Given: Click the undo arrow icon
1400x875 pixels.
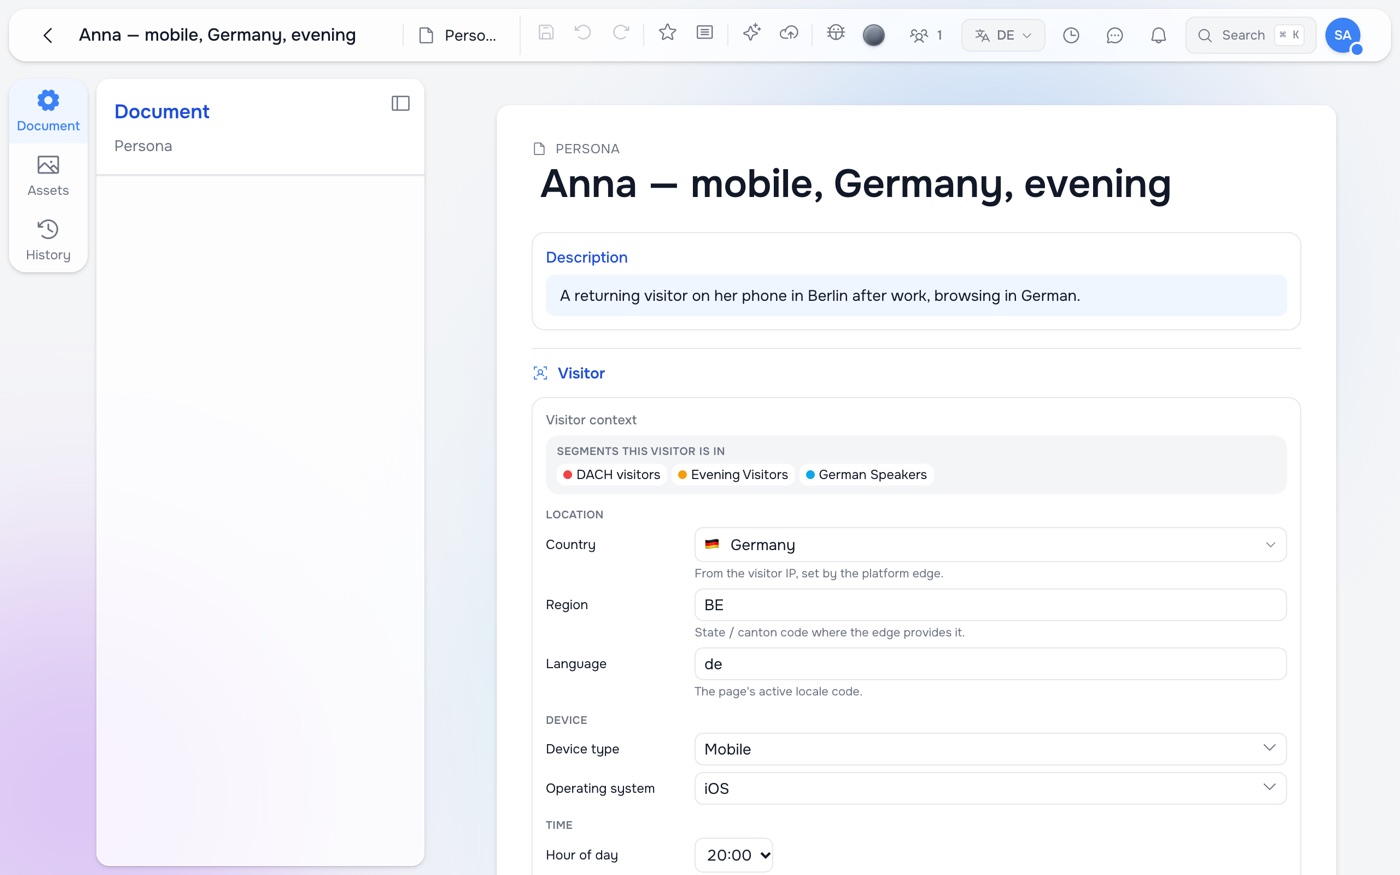Looking at the screenshot, I should pyautogui.click(x=583, y=33).
